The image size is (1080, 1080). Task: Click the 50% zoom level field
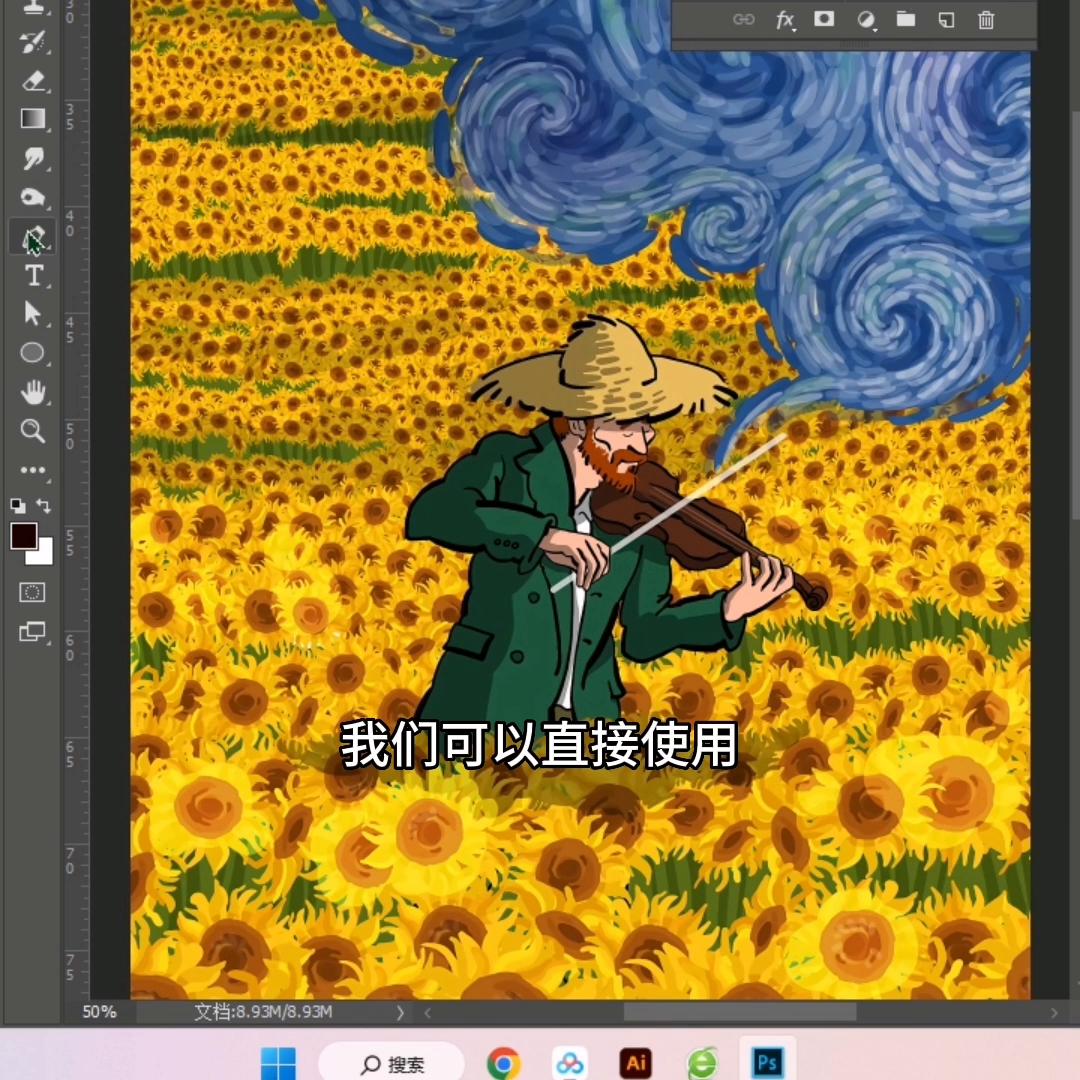tap(99, 1012)
